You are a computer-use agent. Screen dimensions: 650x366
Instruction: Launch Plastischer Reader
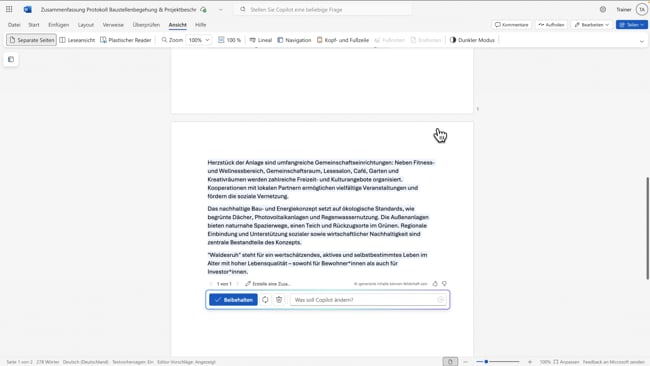point(126,40)
